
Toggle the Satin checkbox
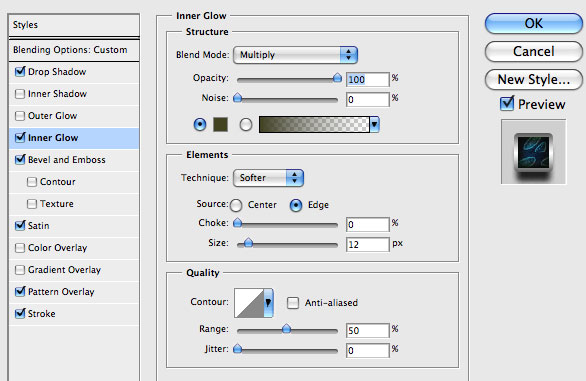click(x=20, y=225)
